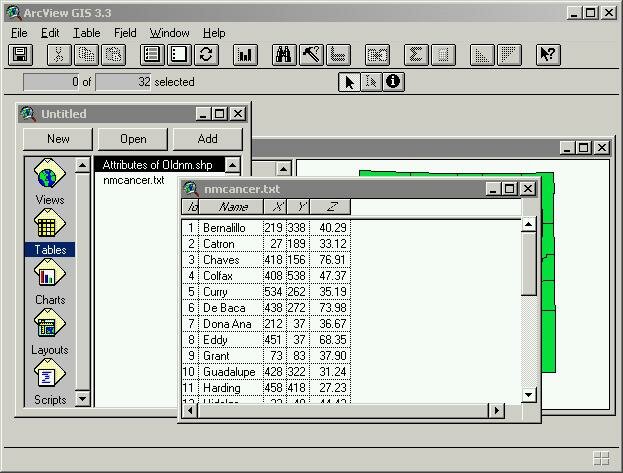Open the Table menu
The image size is (623, 473).
pyautogui.click(x=86, y=33)
